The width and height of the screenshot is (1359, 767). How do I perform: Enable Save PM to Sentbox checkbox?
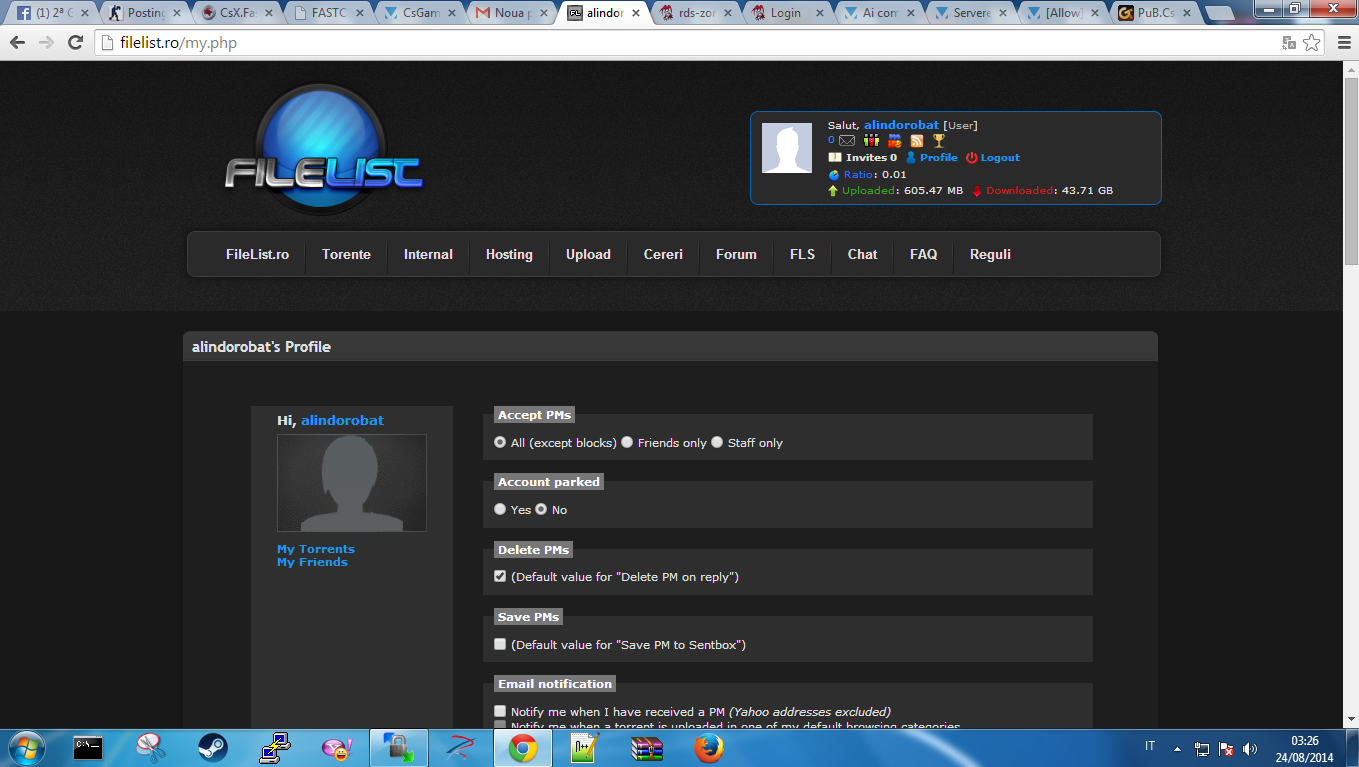point(500,645)
